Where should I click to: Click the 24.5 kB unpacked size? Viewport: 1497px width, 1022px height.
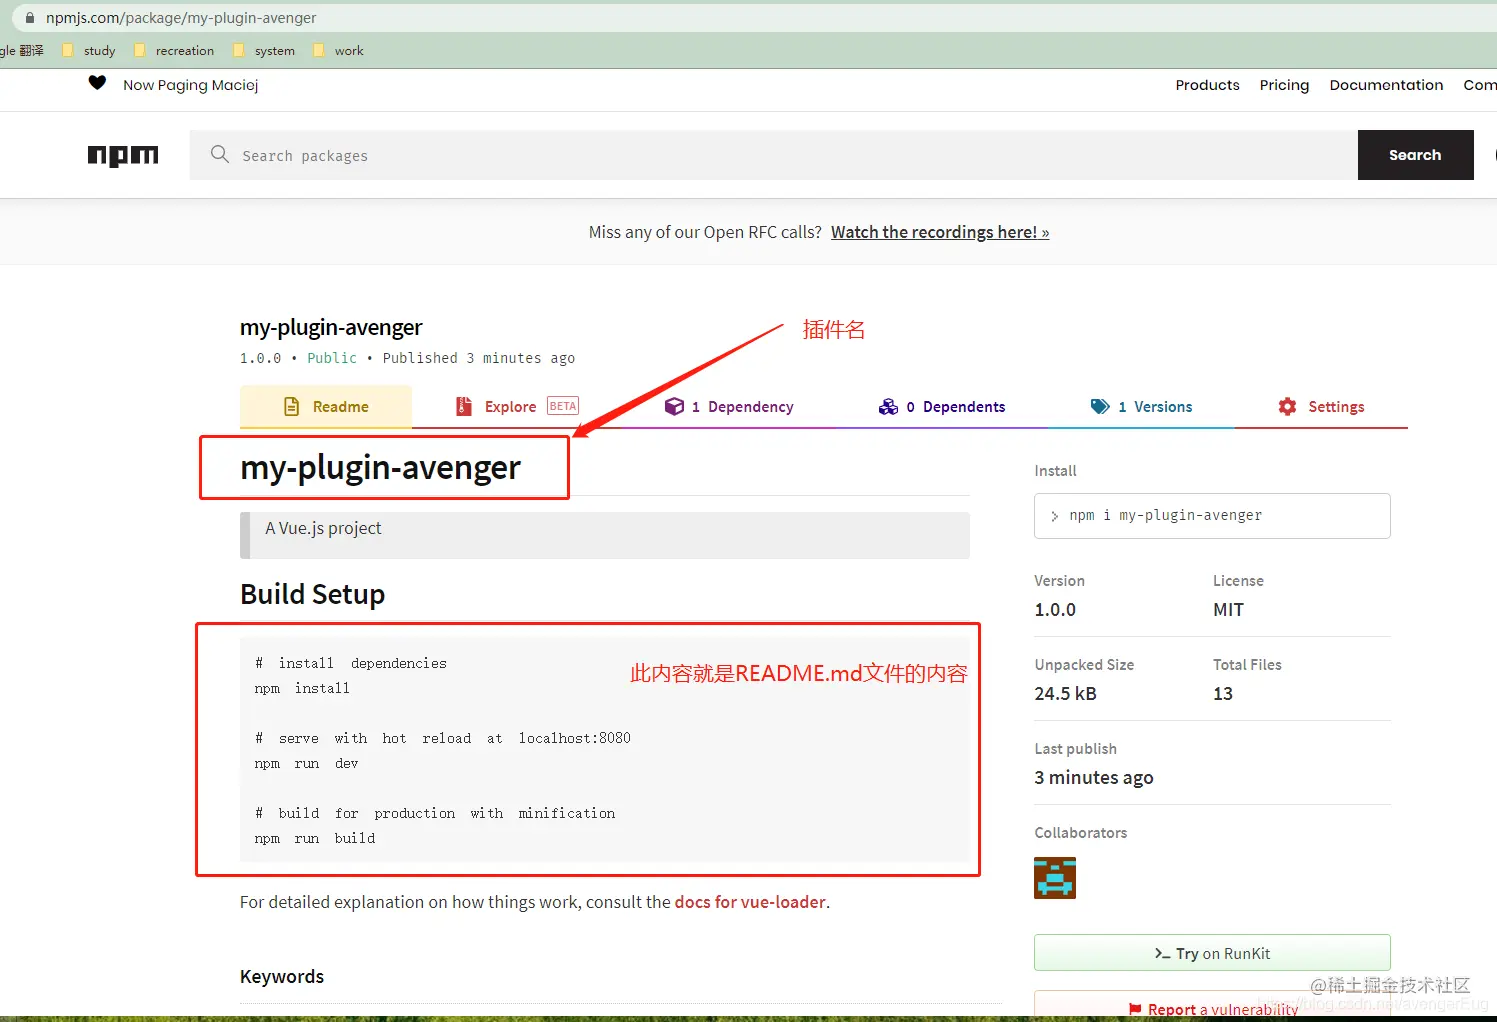(x=1065, y=694)
